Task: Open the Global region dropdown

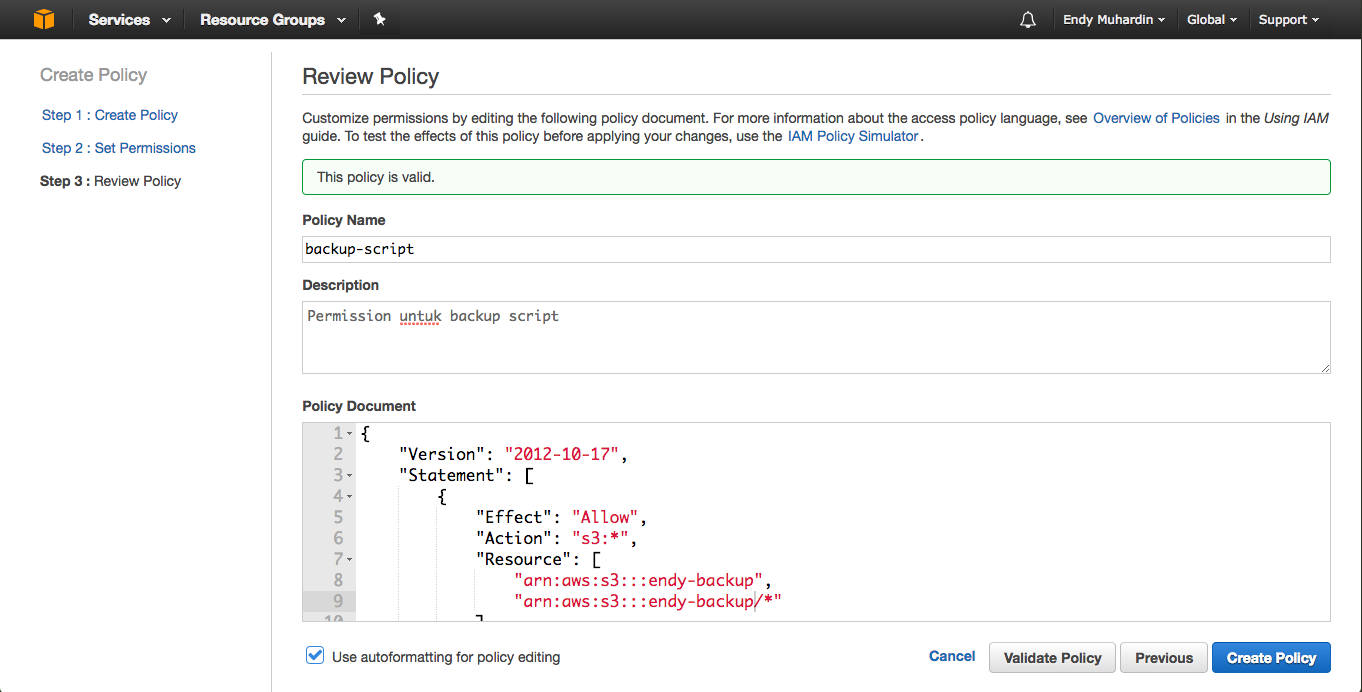Action: tap(1212, 19)
